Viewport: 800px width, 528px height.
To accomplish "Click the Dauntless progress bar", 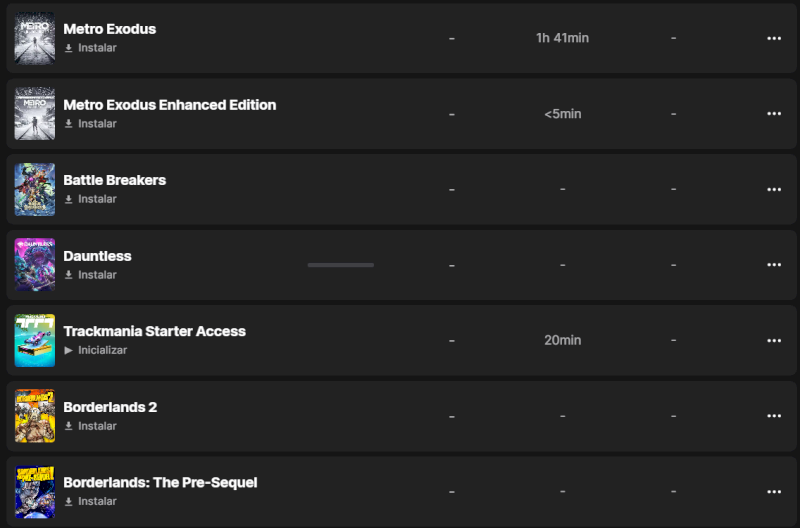I will tap(341, 265).
